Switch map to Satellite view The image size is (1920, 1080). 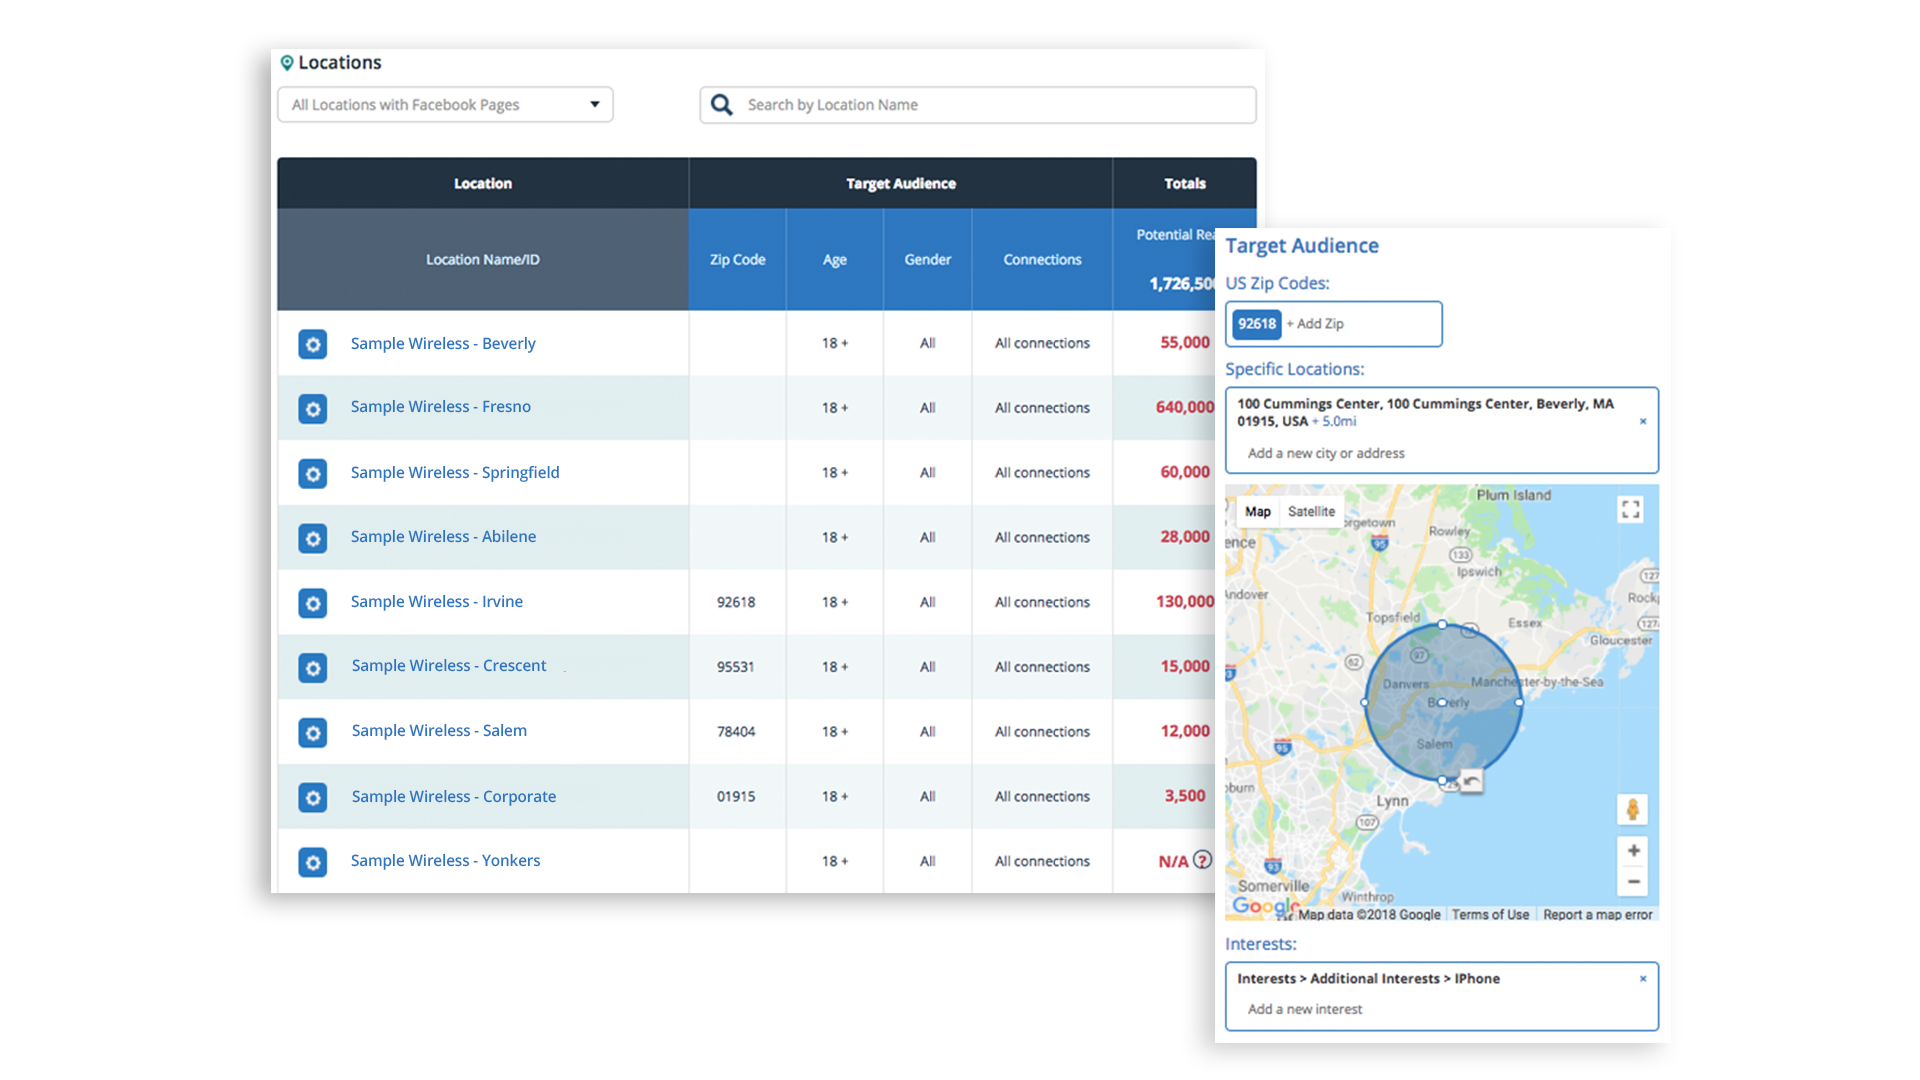click(1311, 511)
